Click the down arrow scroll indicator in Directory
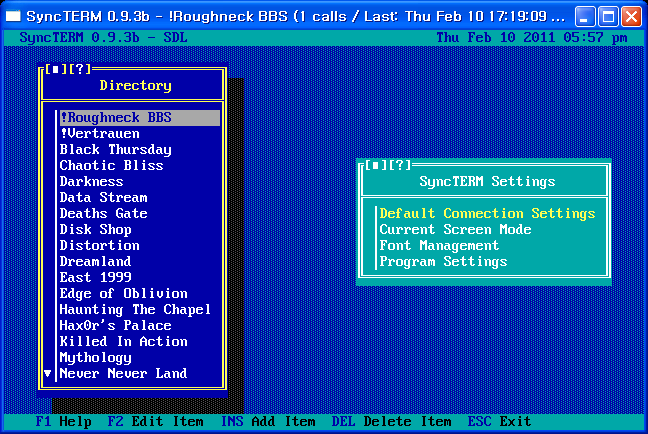648x434 pixels. point(48,373)
